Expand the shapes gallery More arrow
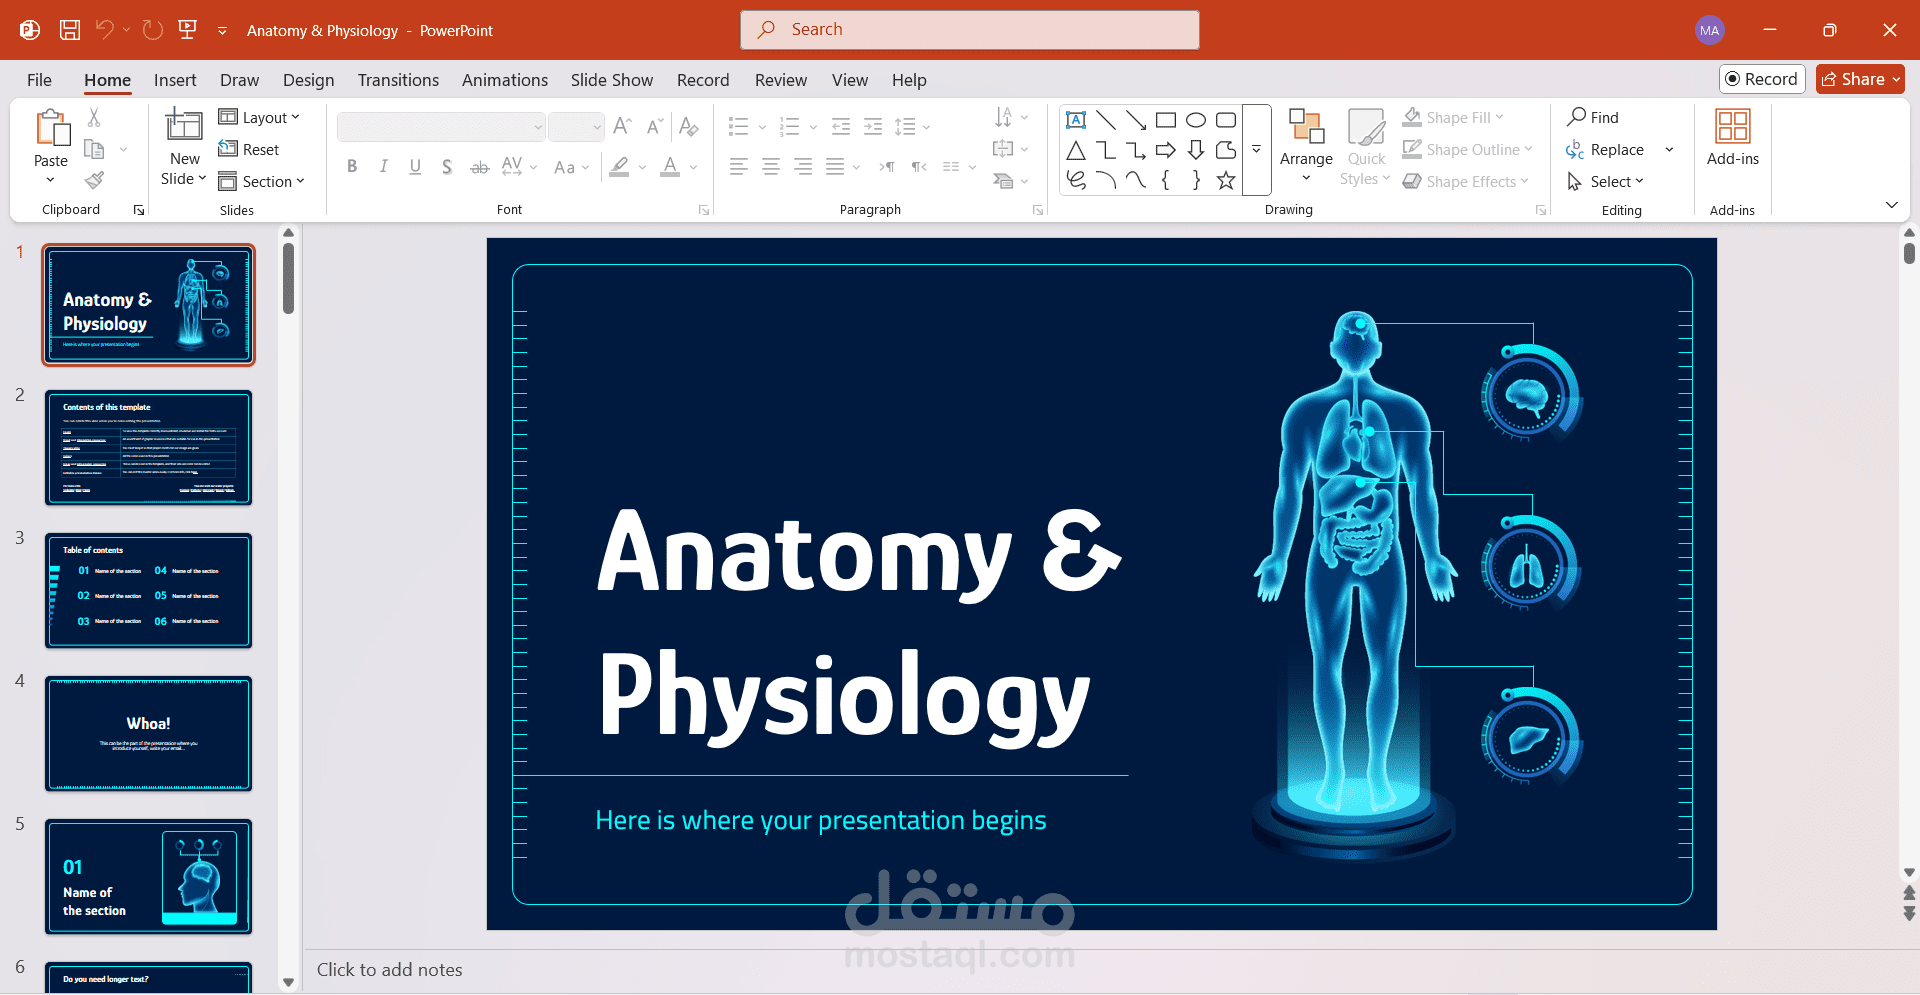 [1257, 150]
